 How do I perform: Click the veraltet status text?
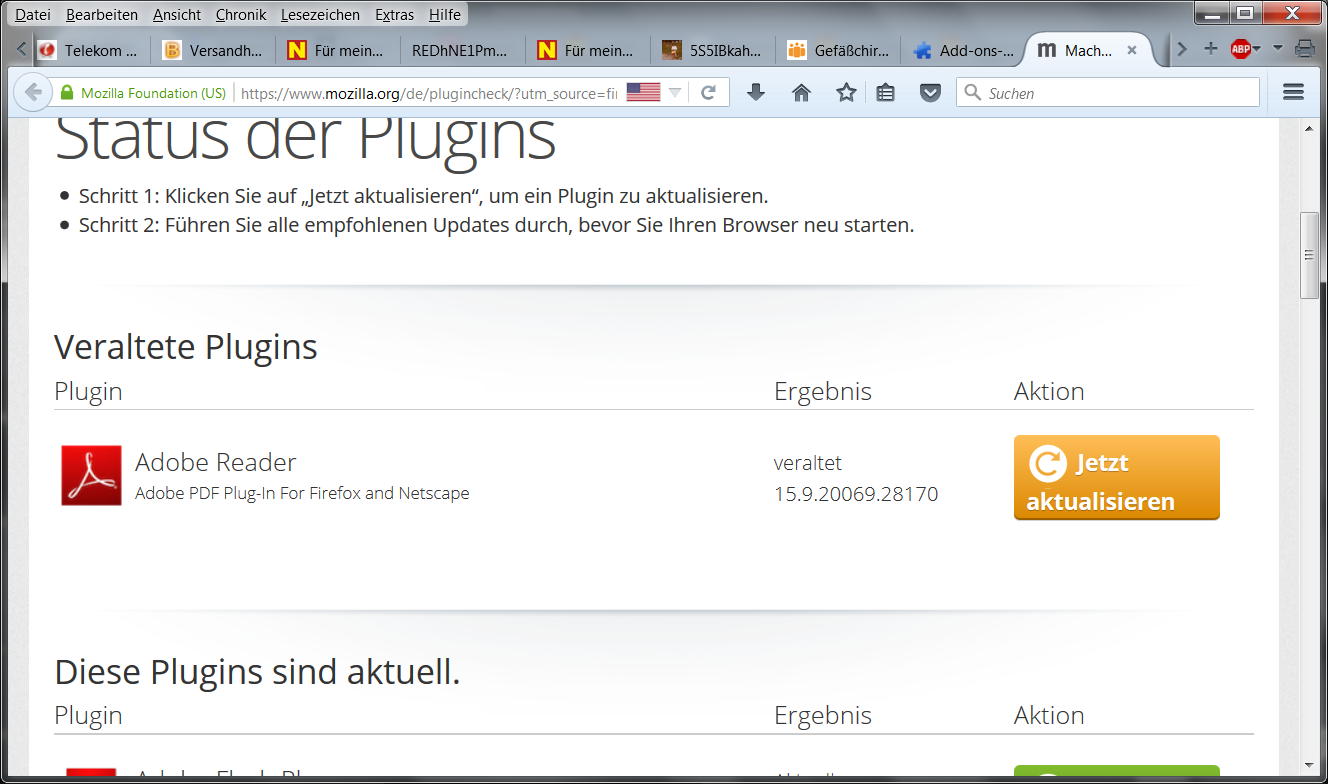808,463
